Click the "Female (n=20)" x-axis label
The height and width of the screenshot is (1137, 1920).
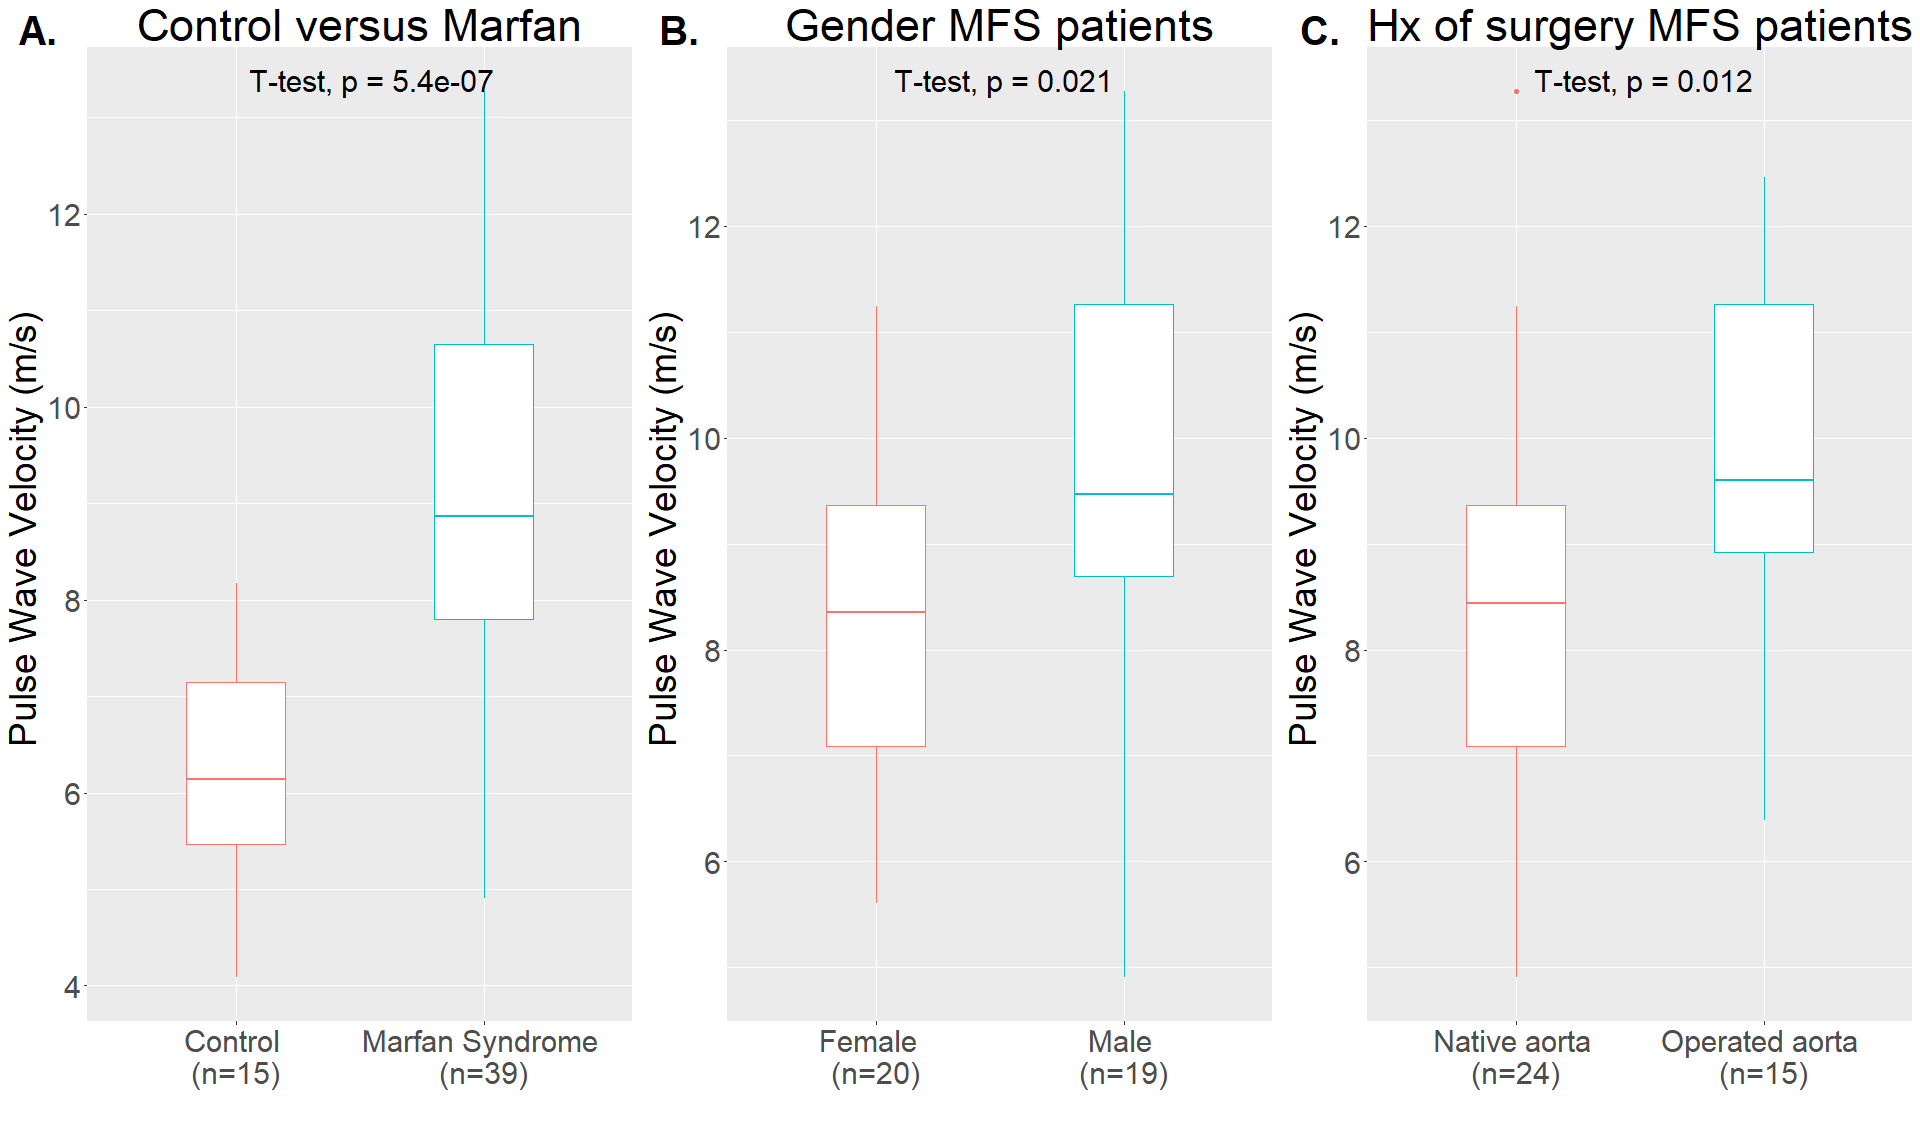[x=871, y=1058]
